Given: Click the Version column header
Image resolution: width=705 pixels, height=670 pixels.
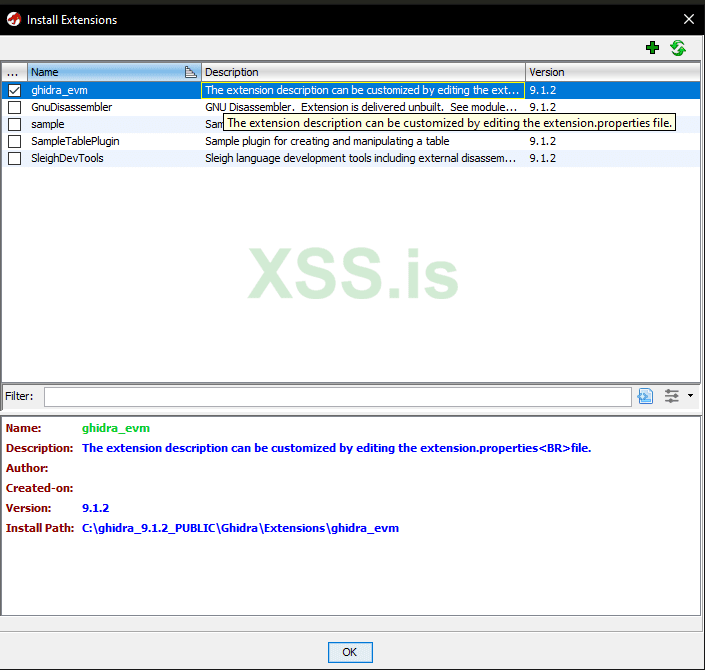Looking at the screenshot, I should (612, 72).
